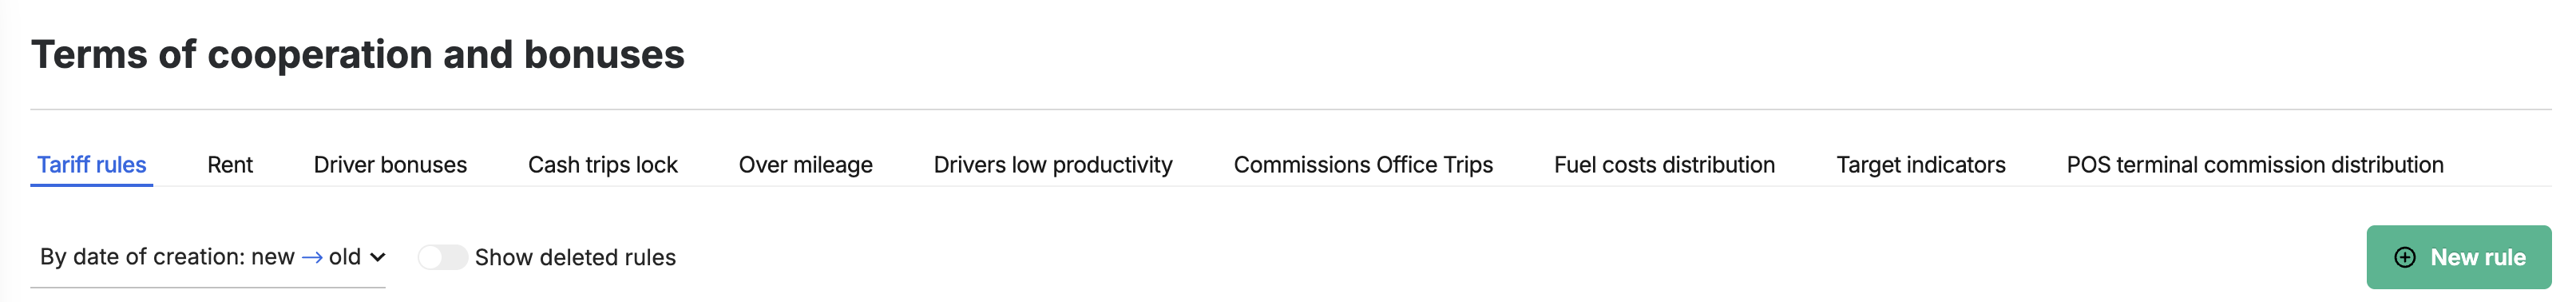Click the blue arrow icon in sort label
Screen dimensions: 2576x302
[312, 257]
